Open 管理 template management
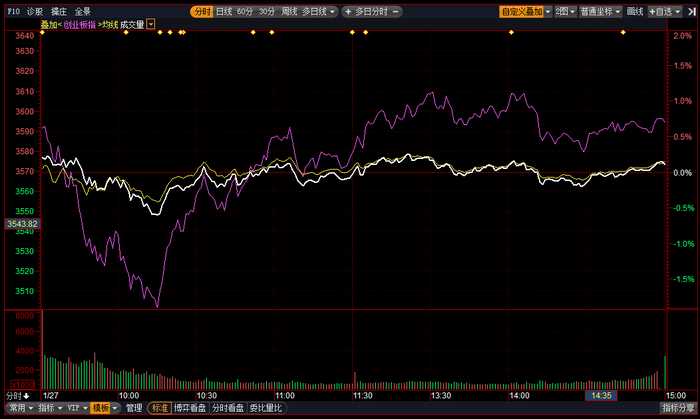 click(x=133, y=408)
